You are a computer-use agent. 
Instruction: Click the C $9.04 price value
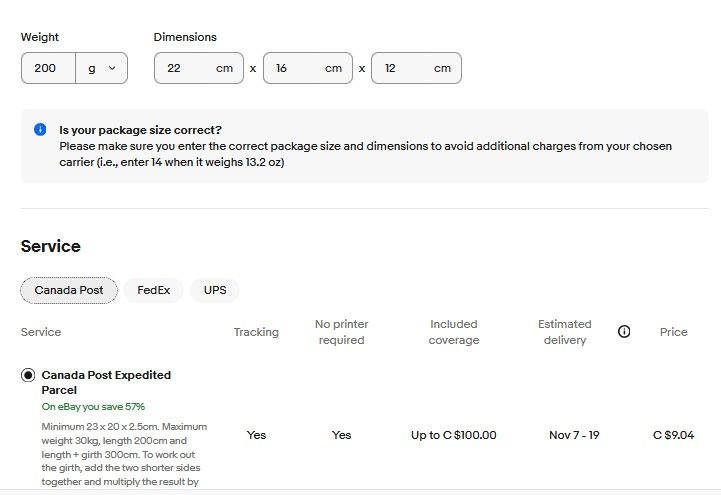[x=673, y=435]
